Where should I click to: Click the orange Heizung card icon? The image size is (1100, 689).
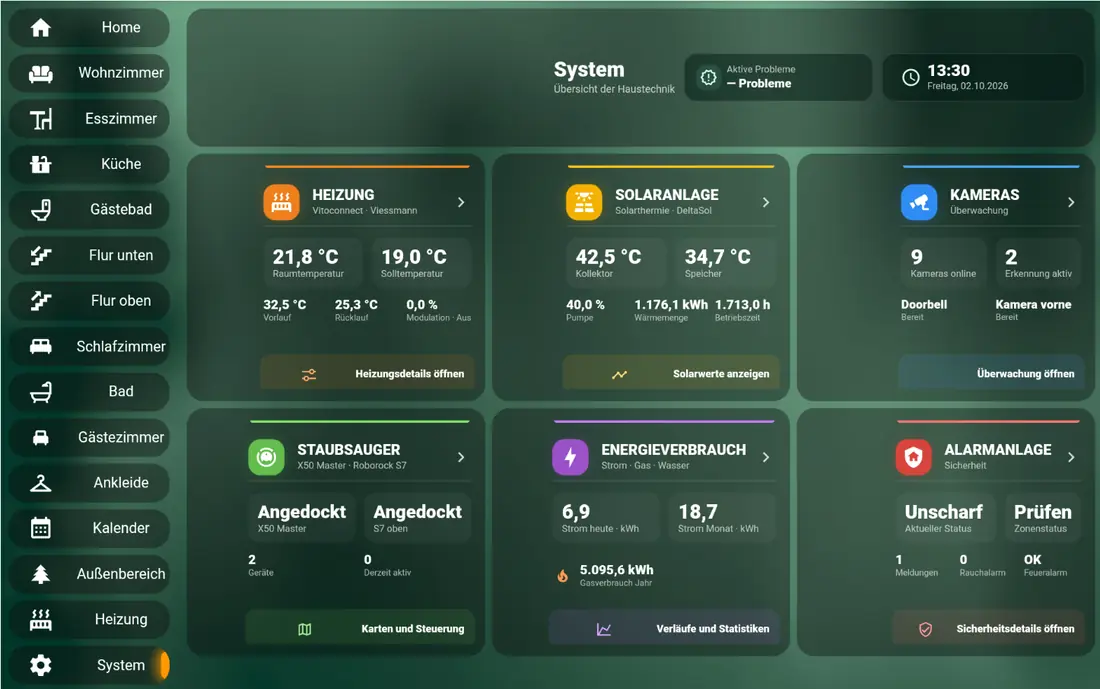tap(281, 202)
